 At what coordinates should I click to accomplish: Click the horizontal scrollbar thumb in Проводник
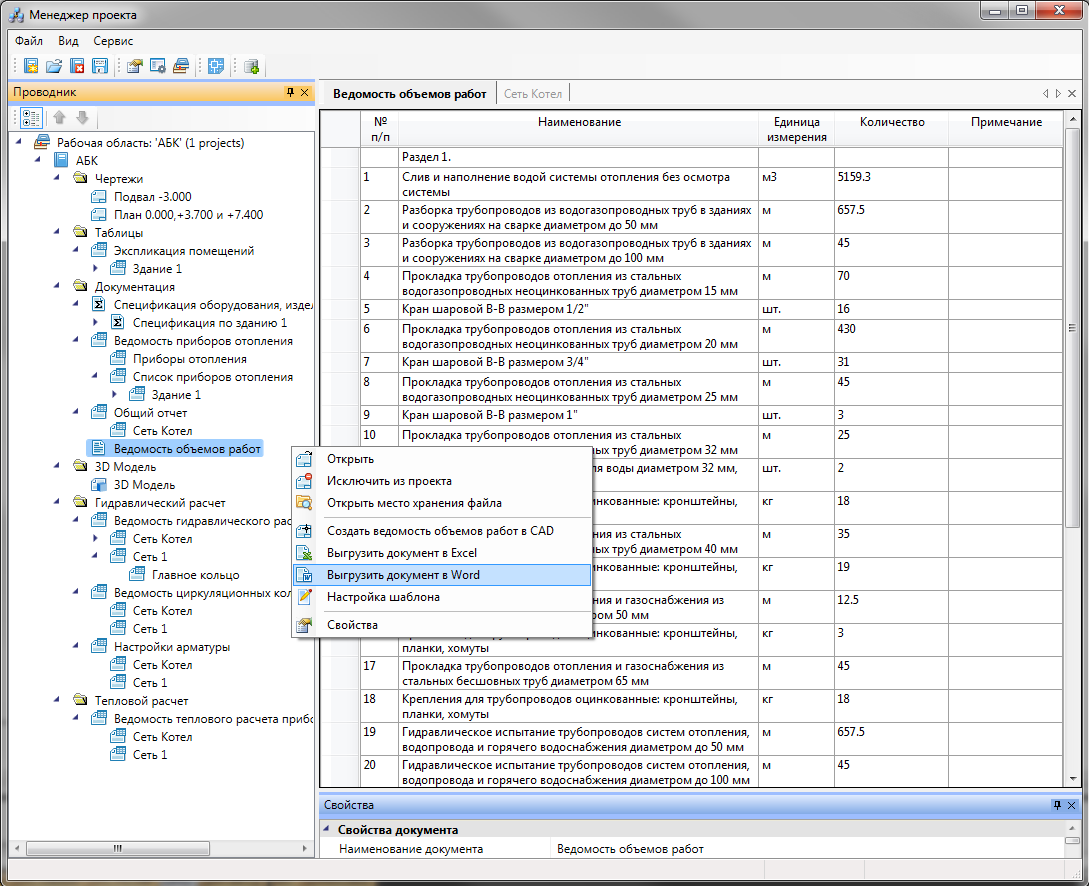coord(117,848)
